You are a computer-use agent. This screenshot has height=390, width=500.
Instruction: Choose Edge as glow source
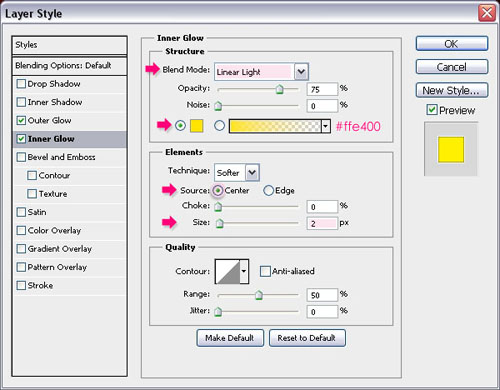pos(268,190)
